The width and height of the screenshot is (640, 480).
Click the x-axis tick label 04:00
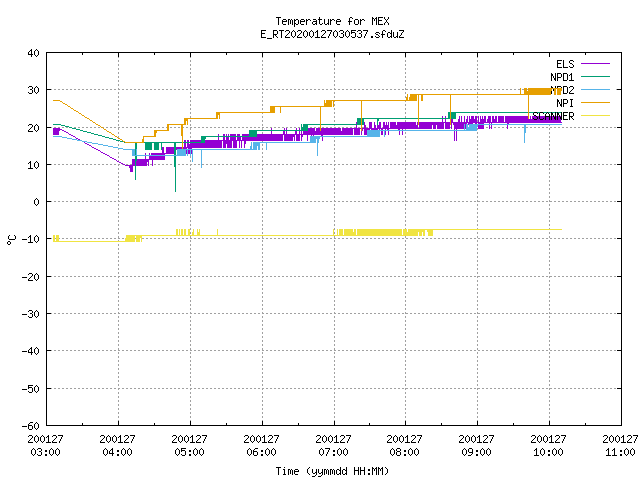(118, 452)
